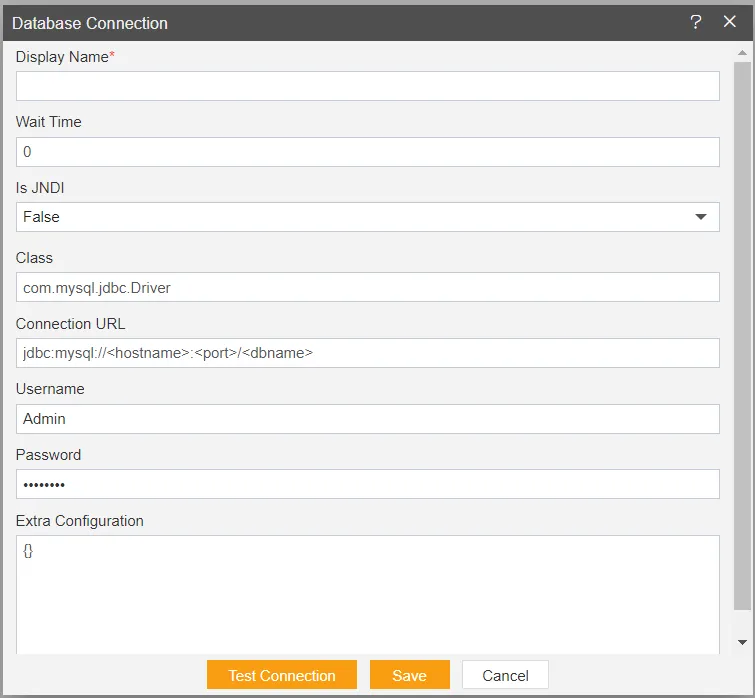Click the Is JNDI label
755x698 pixels.
pyautogui.click(x=40, y=188)
